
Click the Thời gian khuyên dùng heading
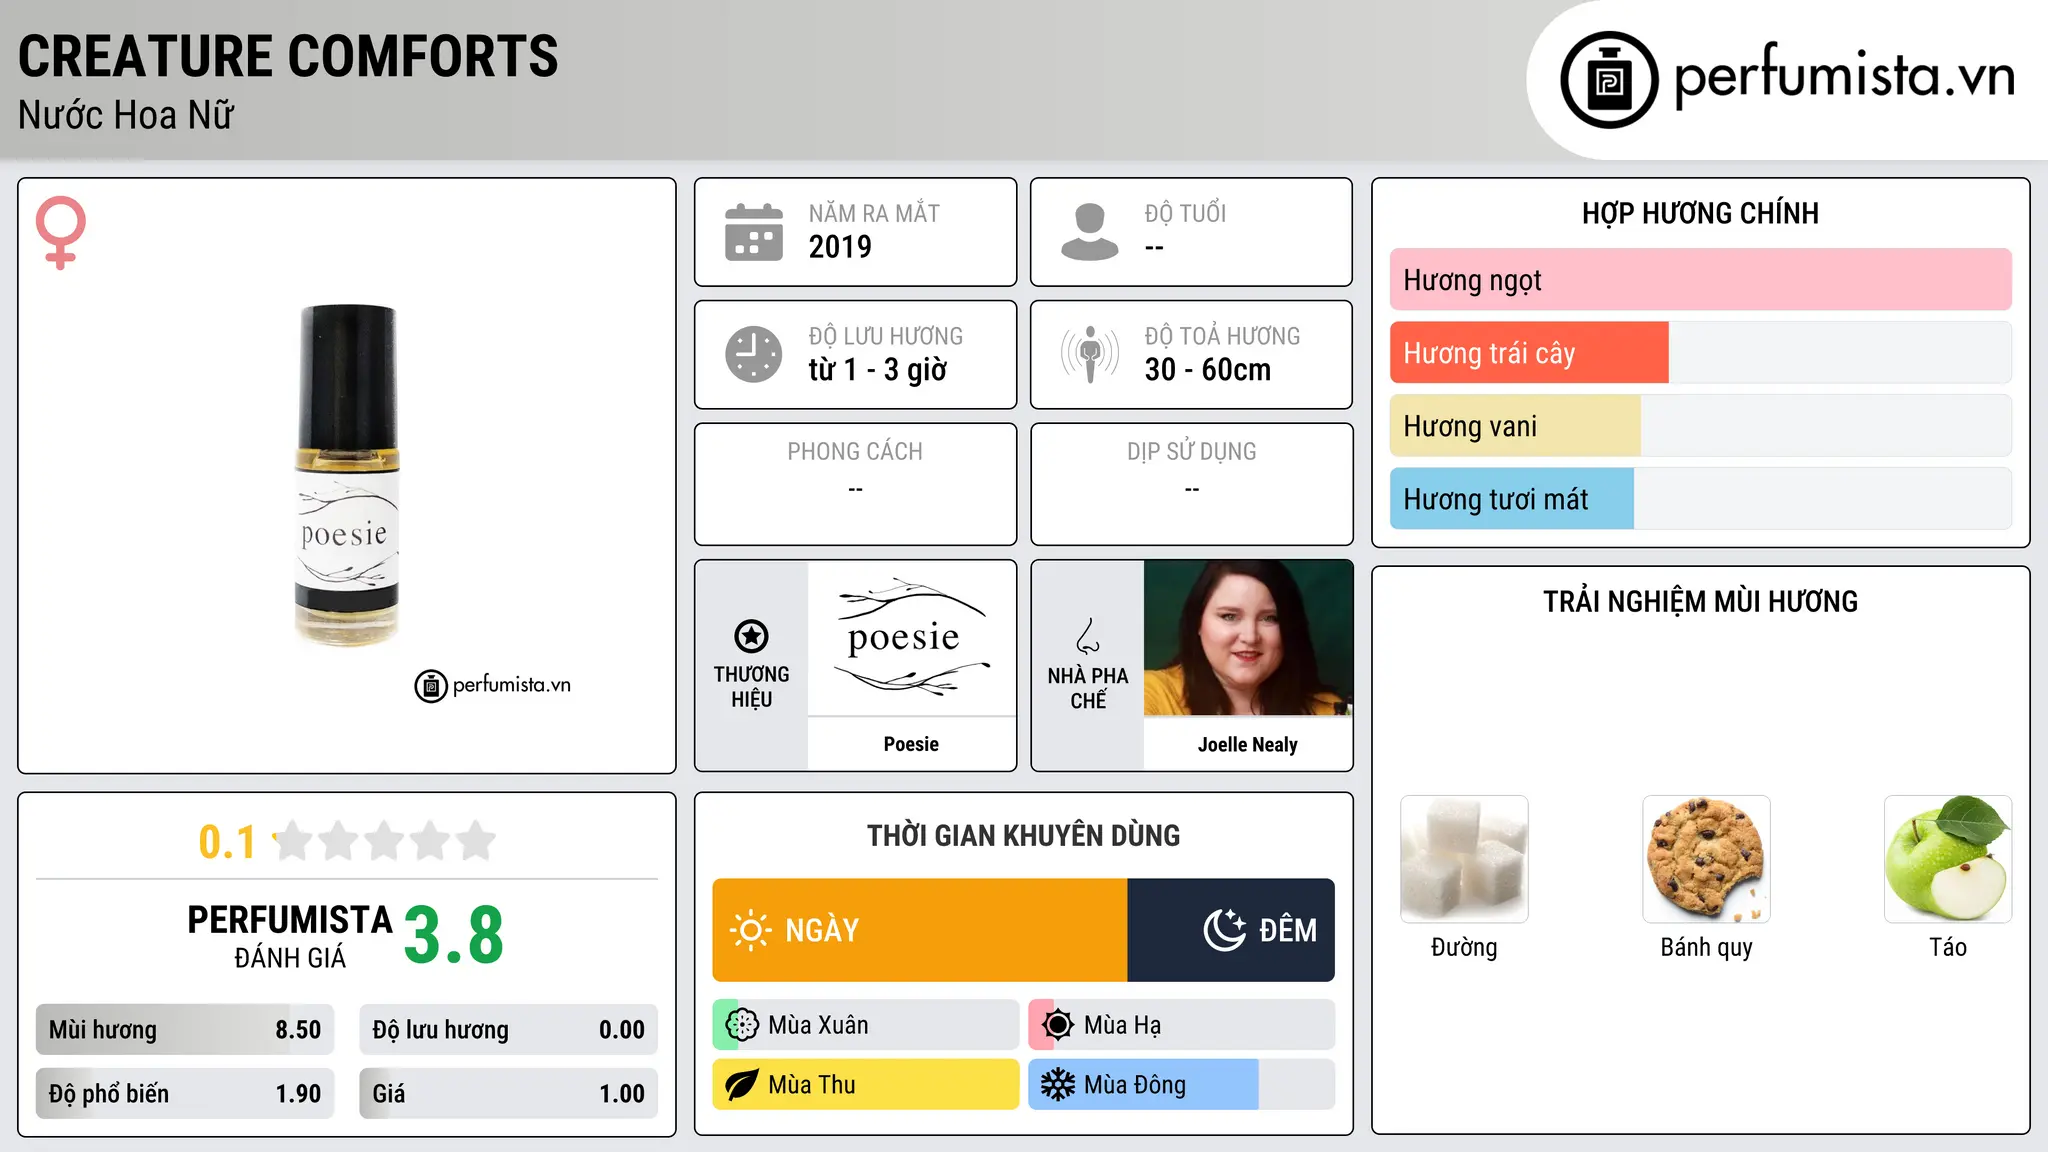(x=1023, y=836)
